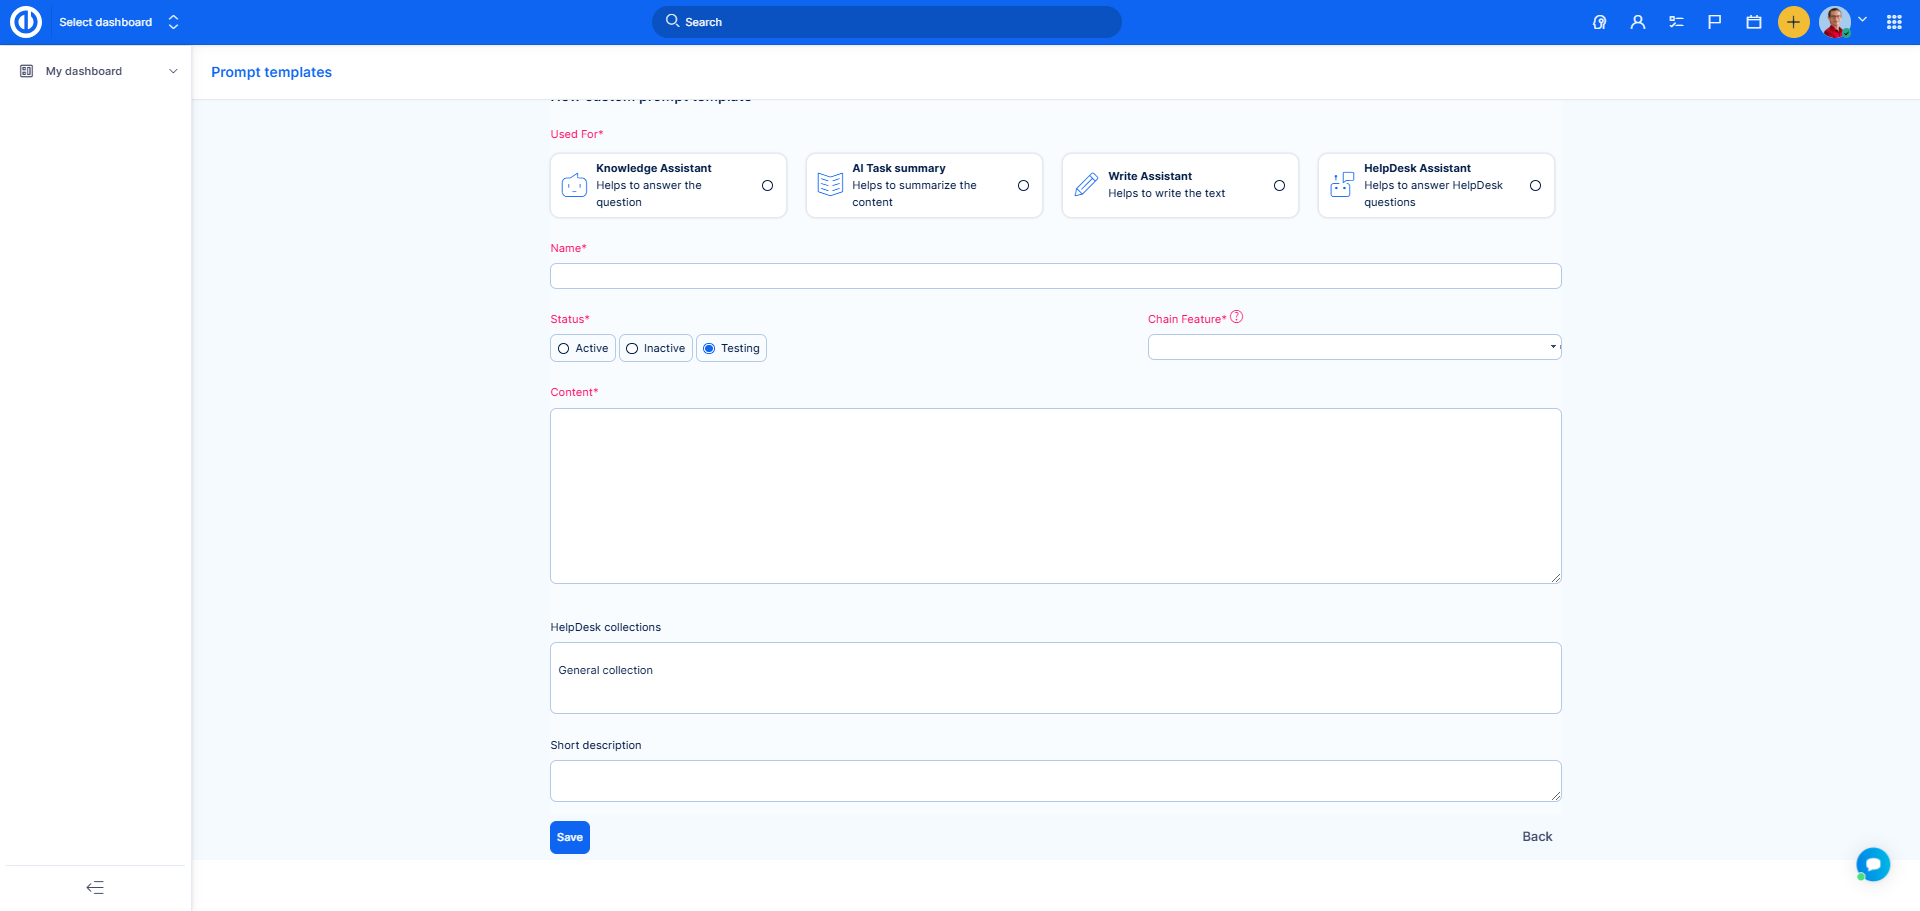Screen dimensions: 1920x911
Task: Set status to Active
Action: pyautogui.click(x=564, y=349)
